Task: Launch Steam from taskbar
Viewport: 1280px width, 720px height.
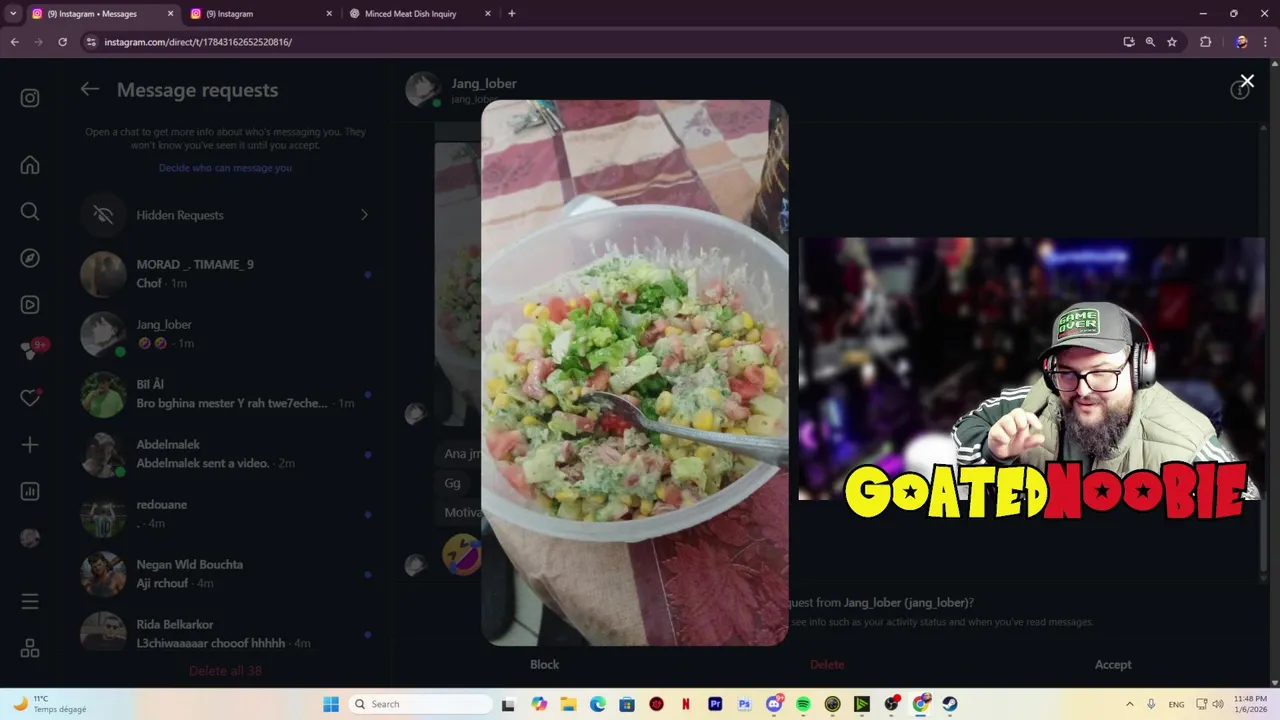Action: 950,704
